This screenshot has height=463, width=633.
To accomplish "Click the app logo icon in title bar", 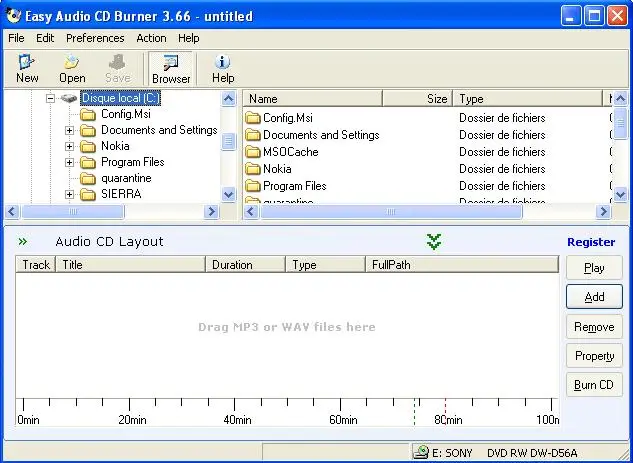I will pos(13,15).
